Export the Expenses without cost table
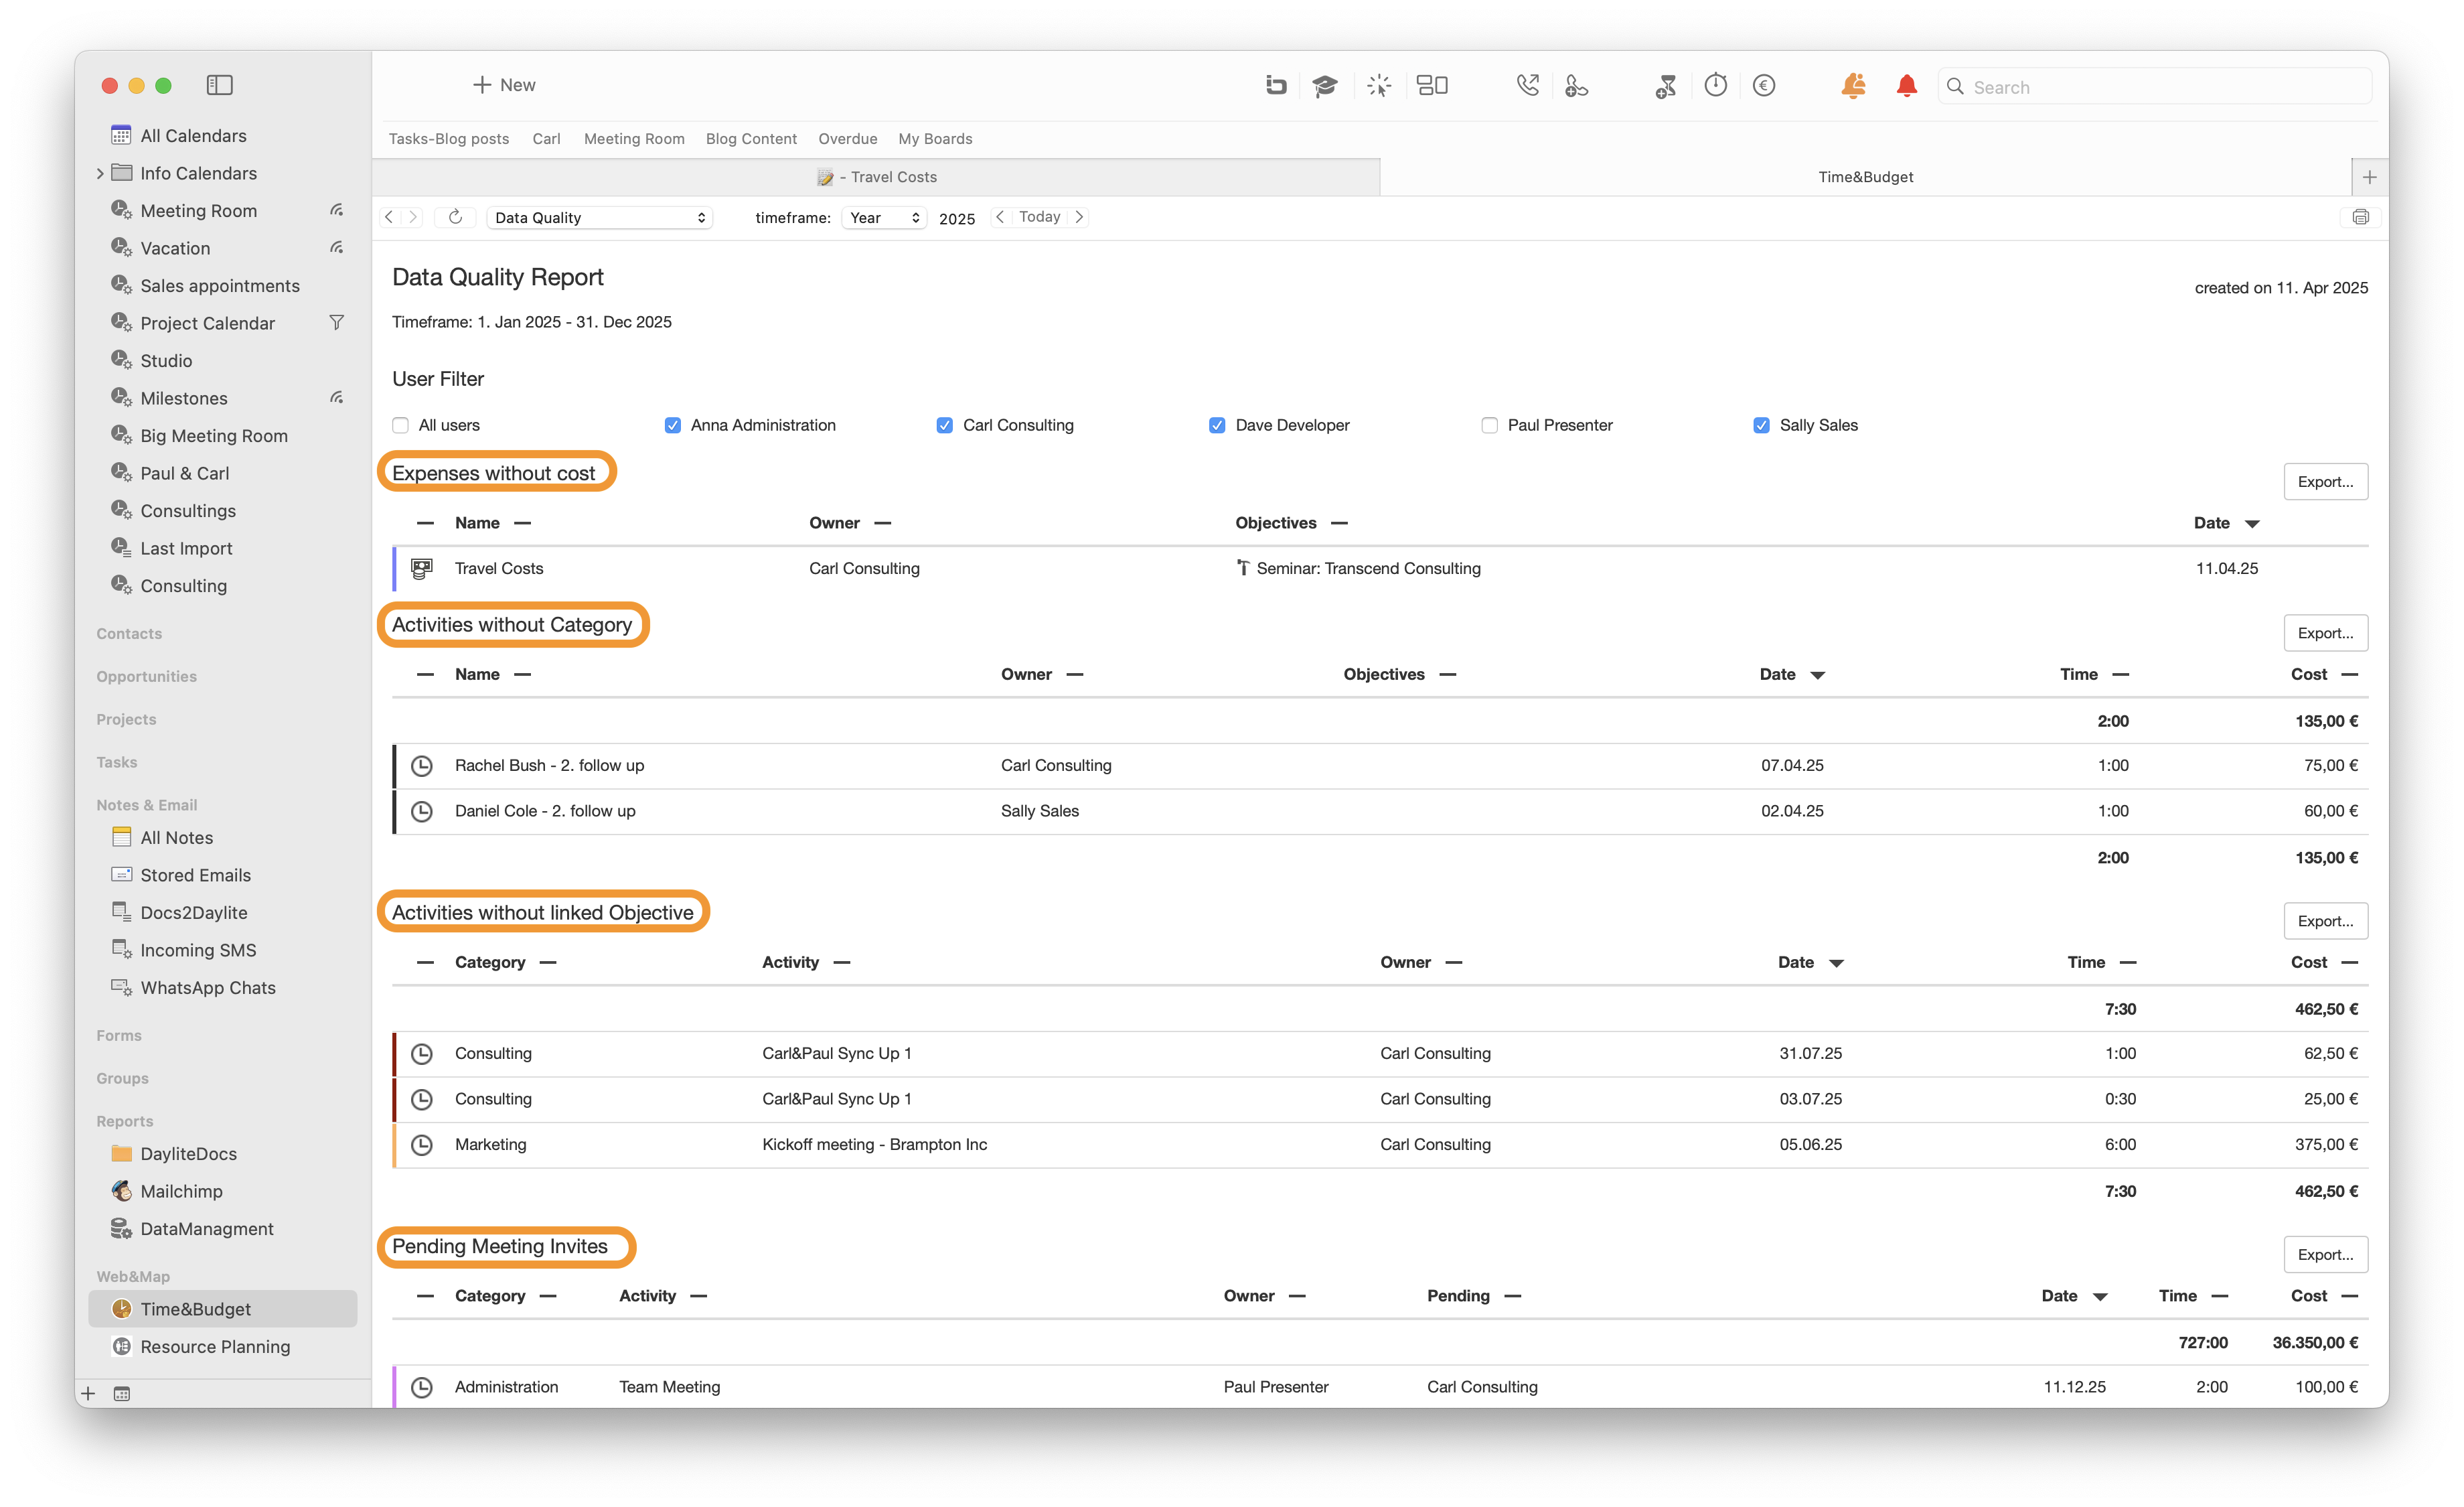 (x=2325, y=482)
